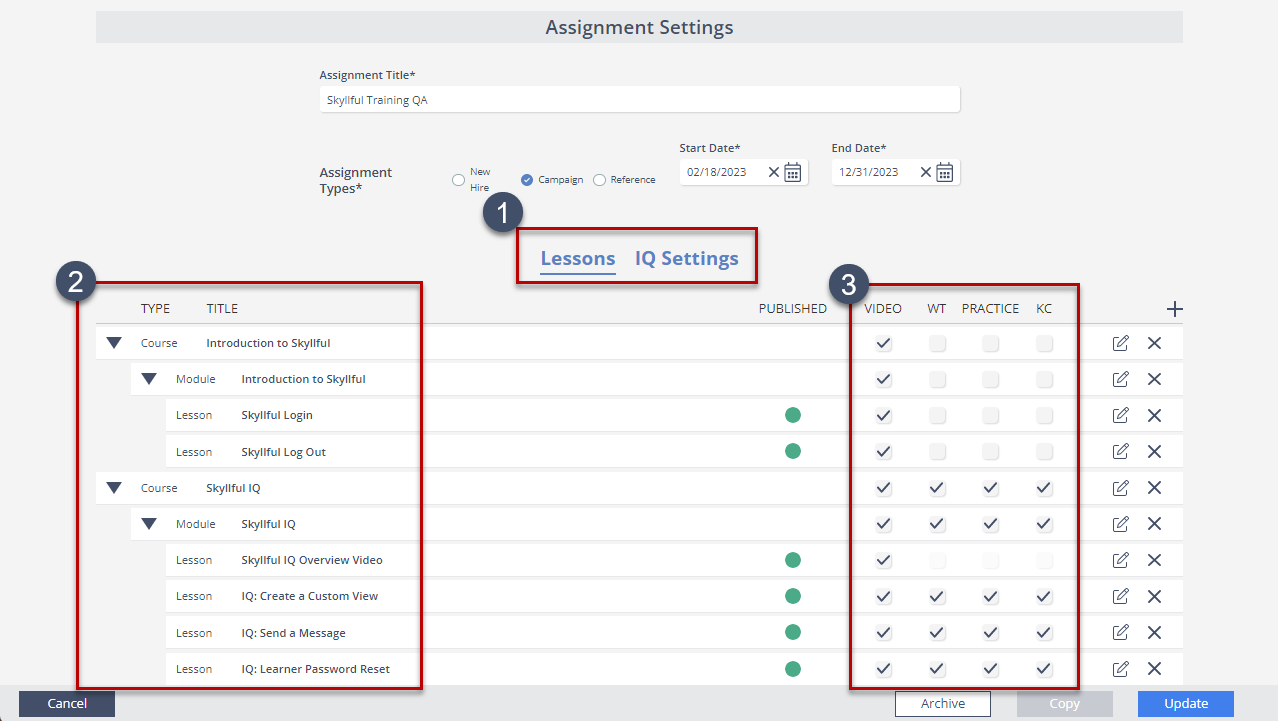The image size is (1278, 721).
Task: Click the Copy button
Action: point(1065,704)
